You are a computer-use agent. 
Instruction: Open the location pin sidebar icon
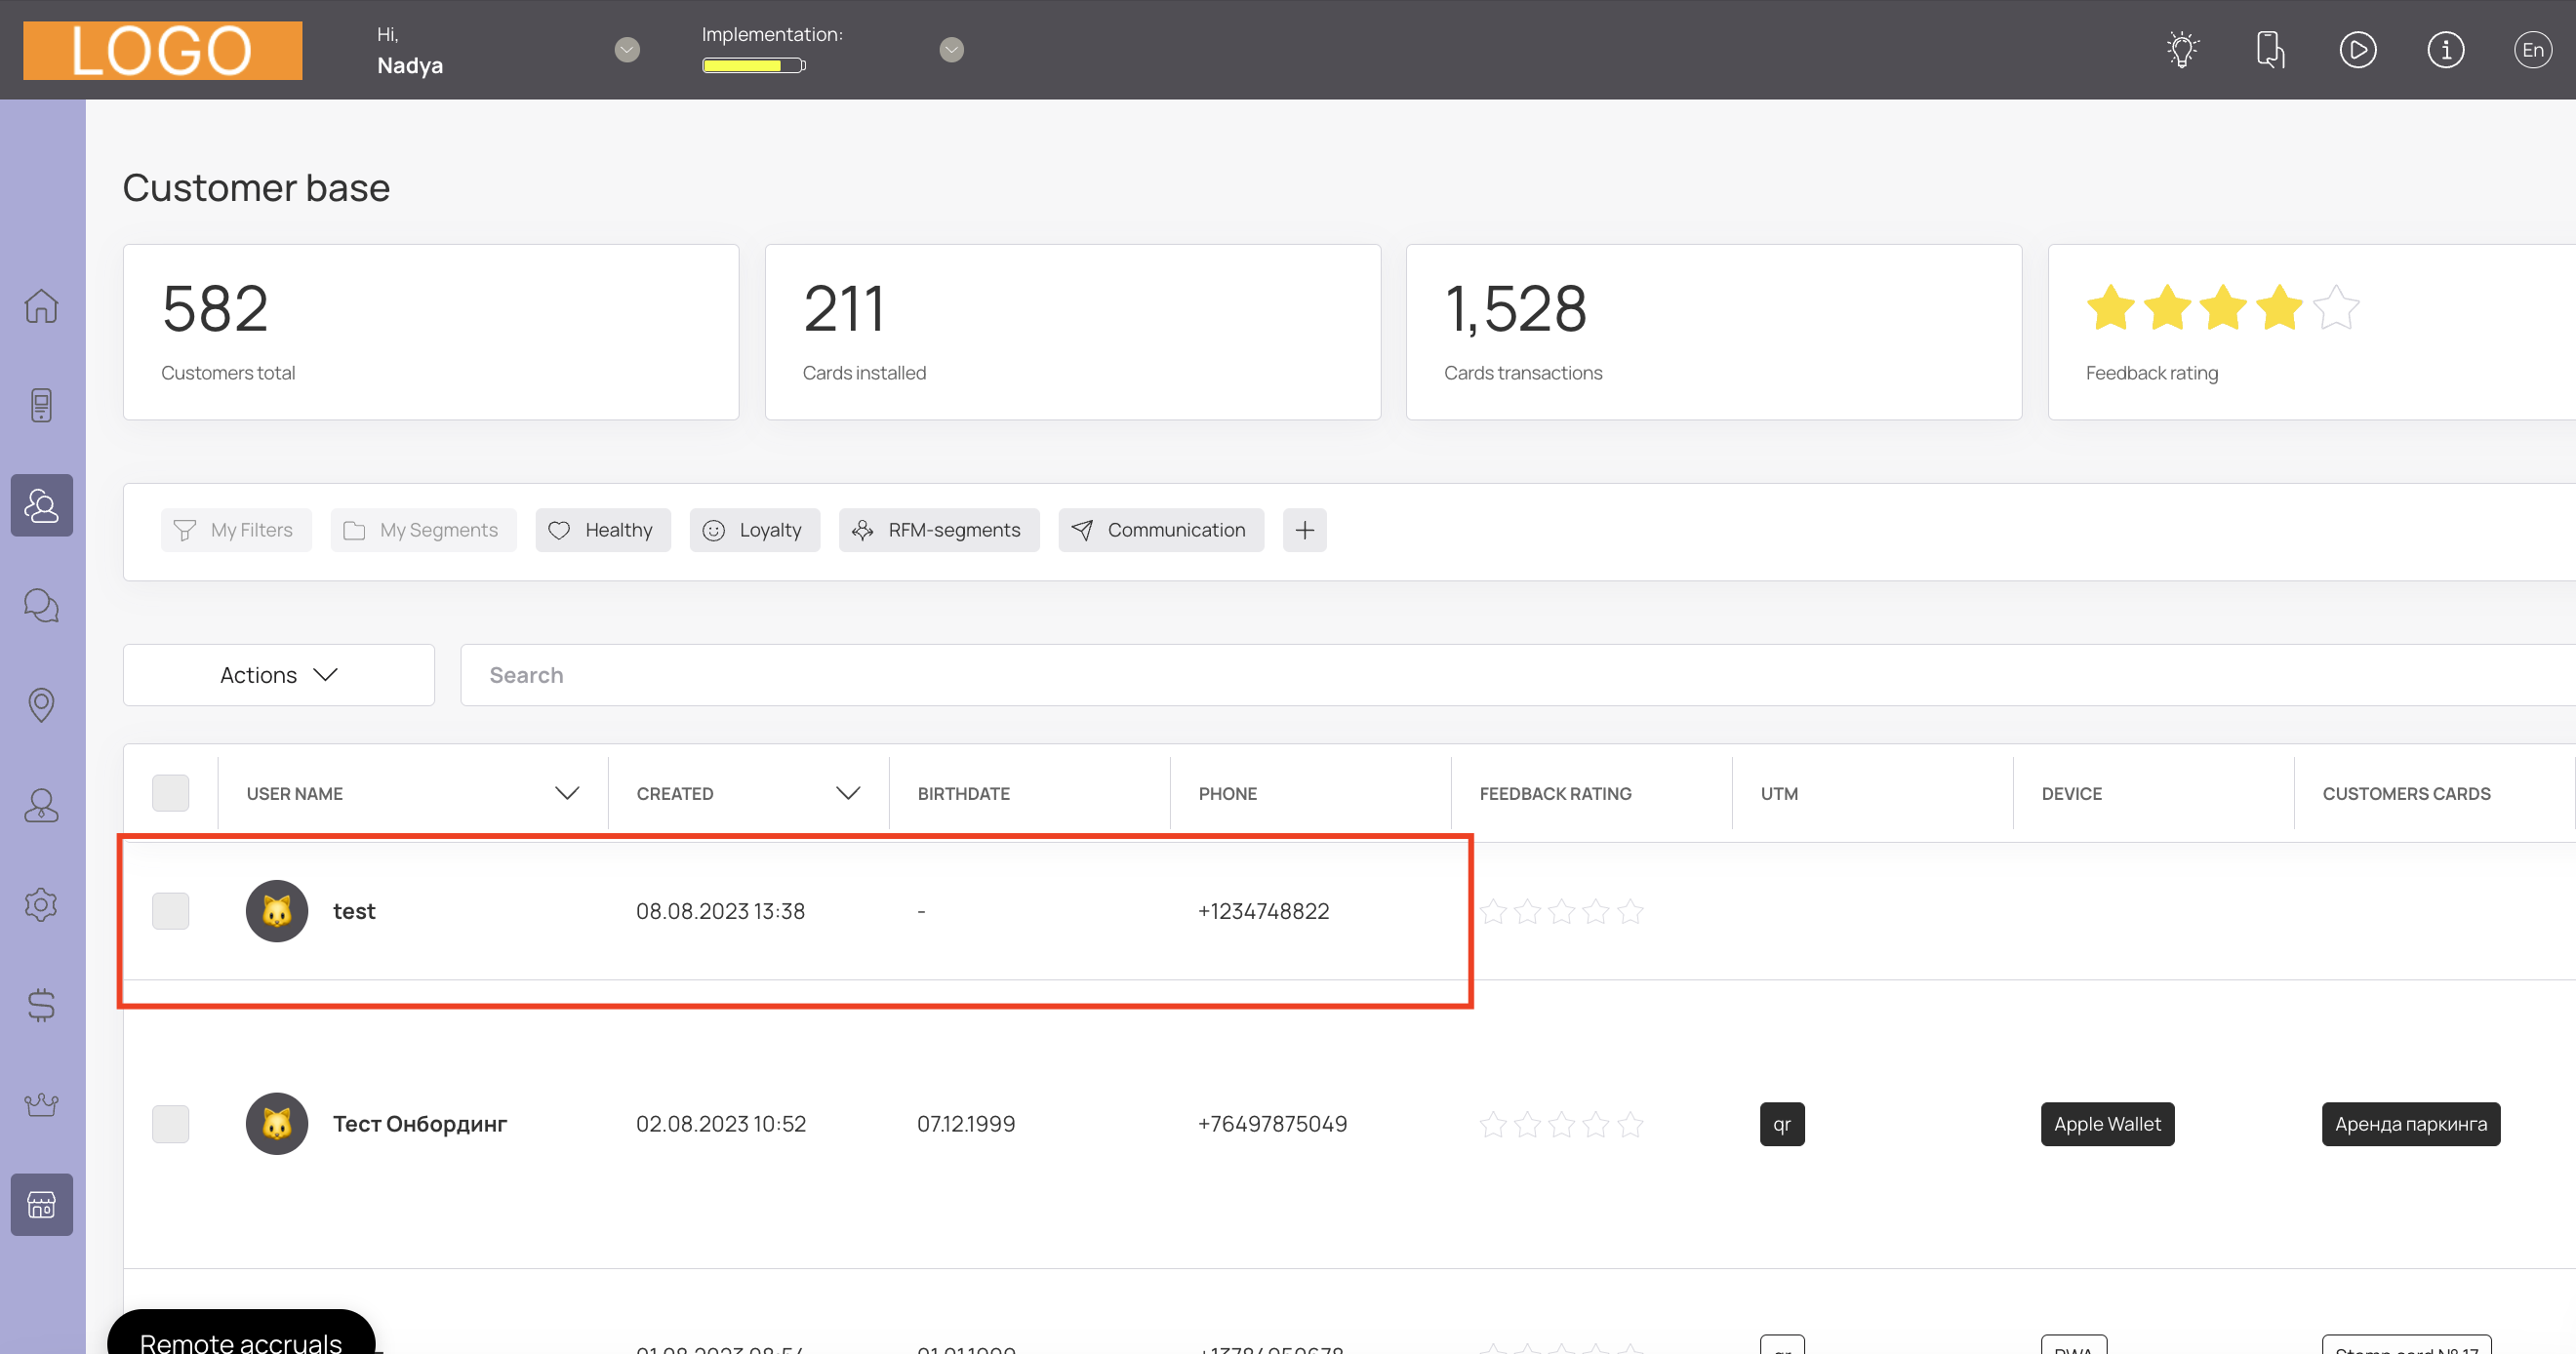41,705
